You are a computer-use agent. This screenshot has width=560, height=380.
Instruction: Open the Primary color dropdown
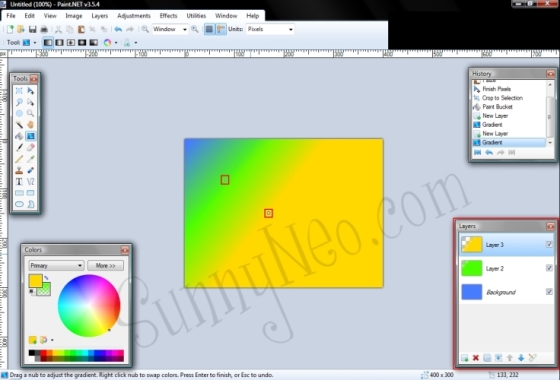coord(56,265)
